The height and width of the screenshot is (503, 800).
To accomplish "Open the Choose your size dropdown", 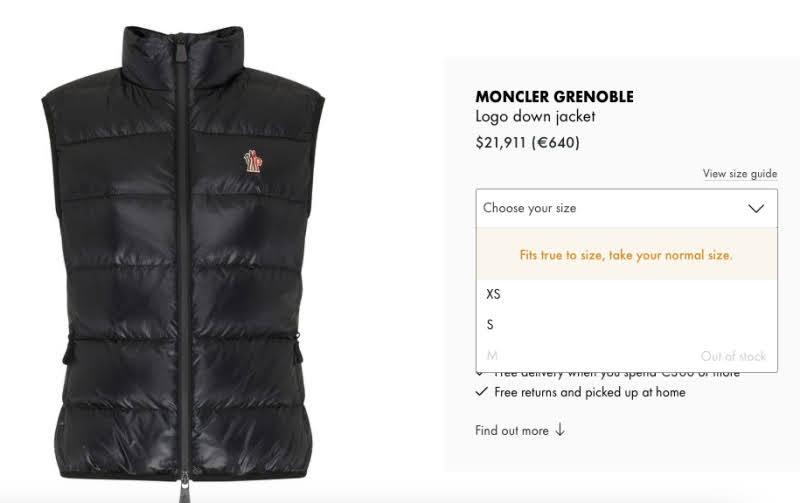I will click(627, 208).
